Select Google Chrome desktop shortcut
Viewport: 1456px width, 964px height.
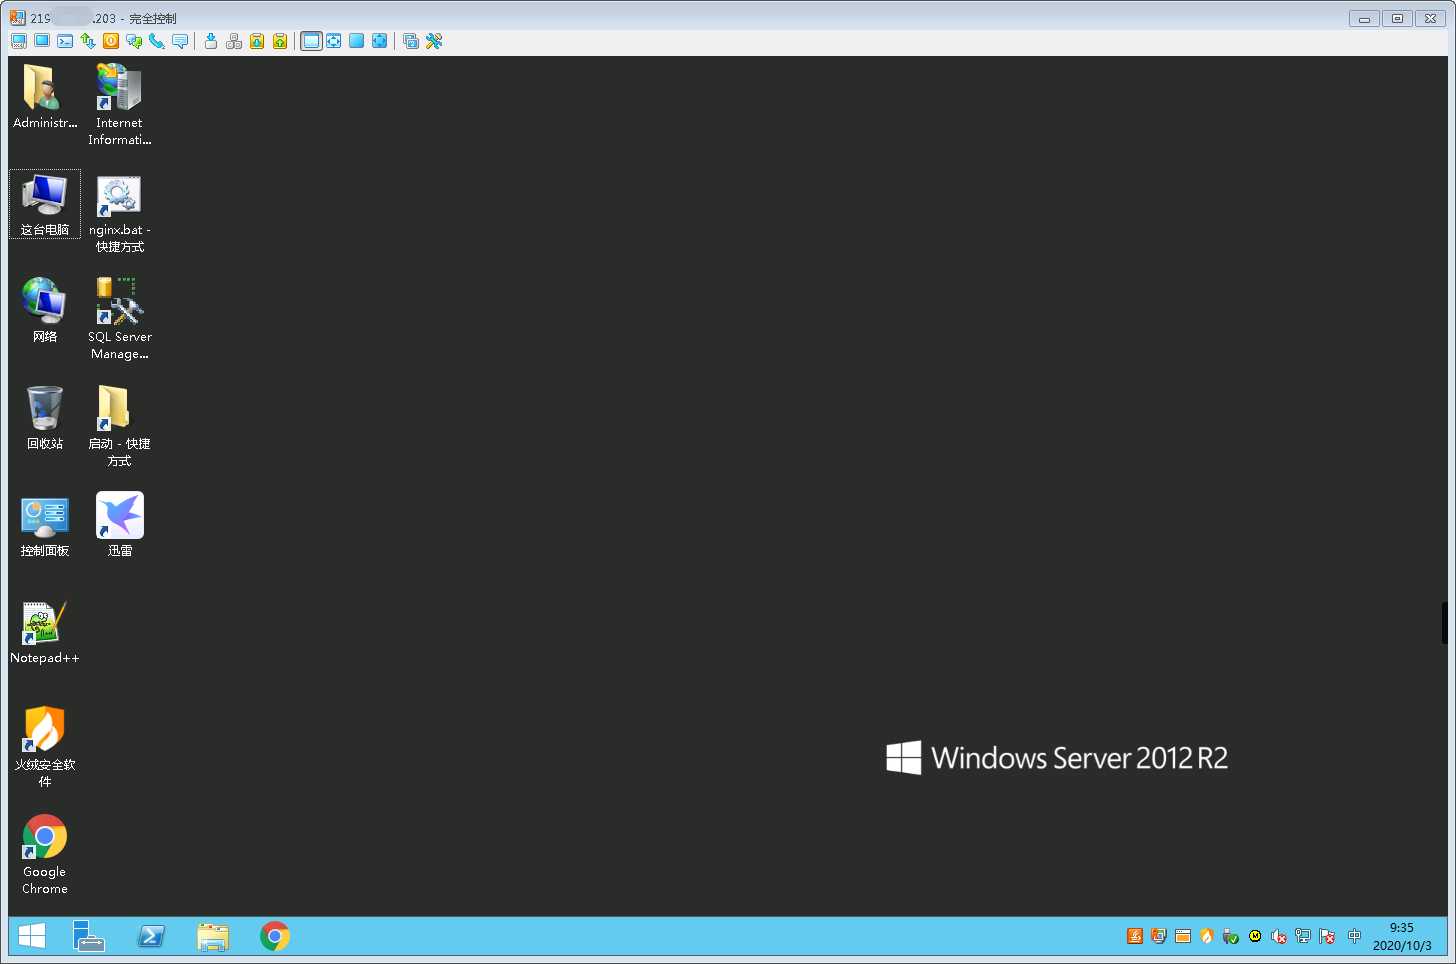(45, 855)
